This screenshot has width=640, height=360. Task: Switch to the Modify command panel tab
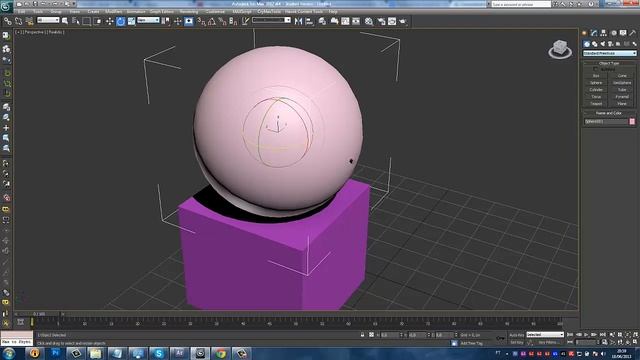coord(594,33)
